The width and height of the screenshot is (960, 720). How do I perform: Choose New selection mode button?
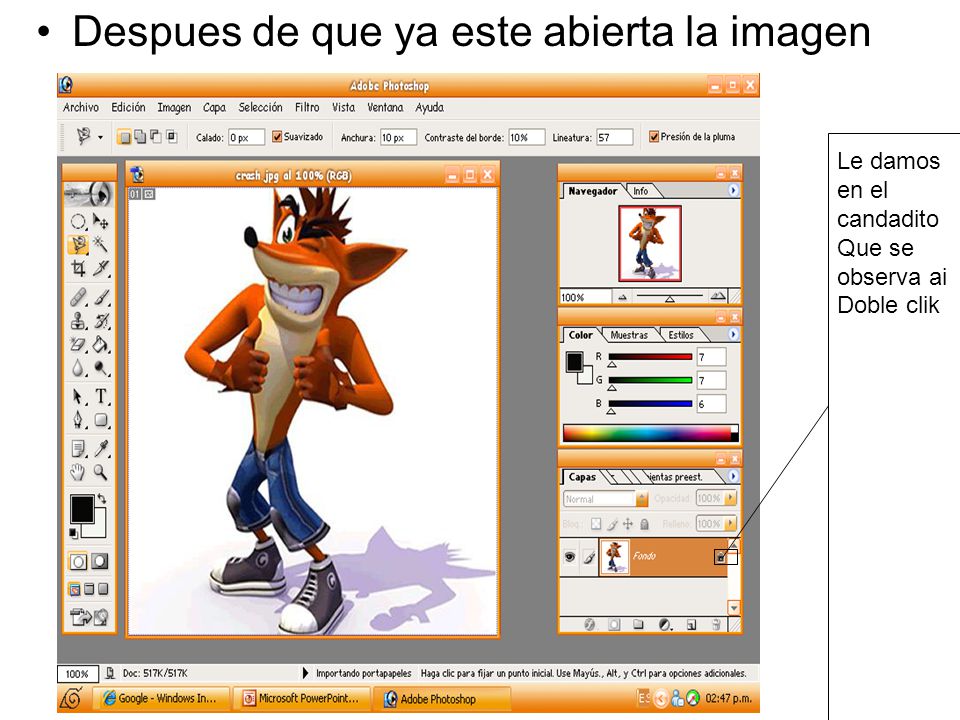coord(124,137)
